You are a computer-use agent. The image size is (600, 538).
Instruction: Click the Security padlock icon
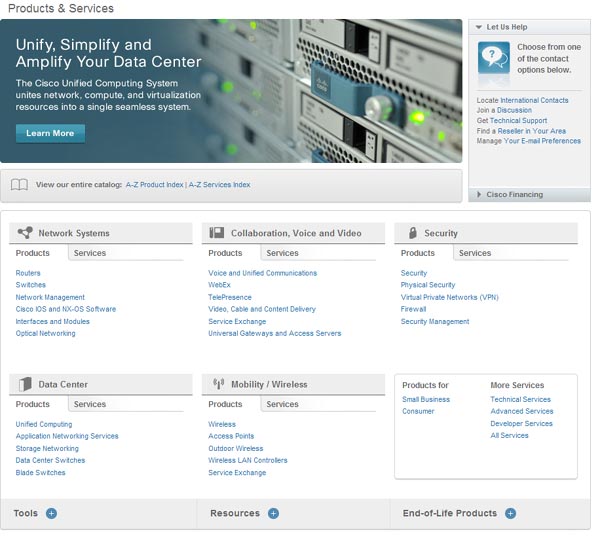pos(412,233)
